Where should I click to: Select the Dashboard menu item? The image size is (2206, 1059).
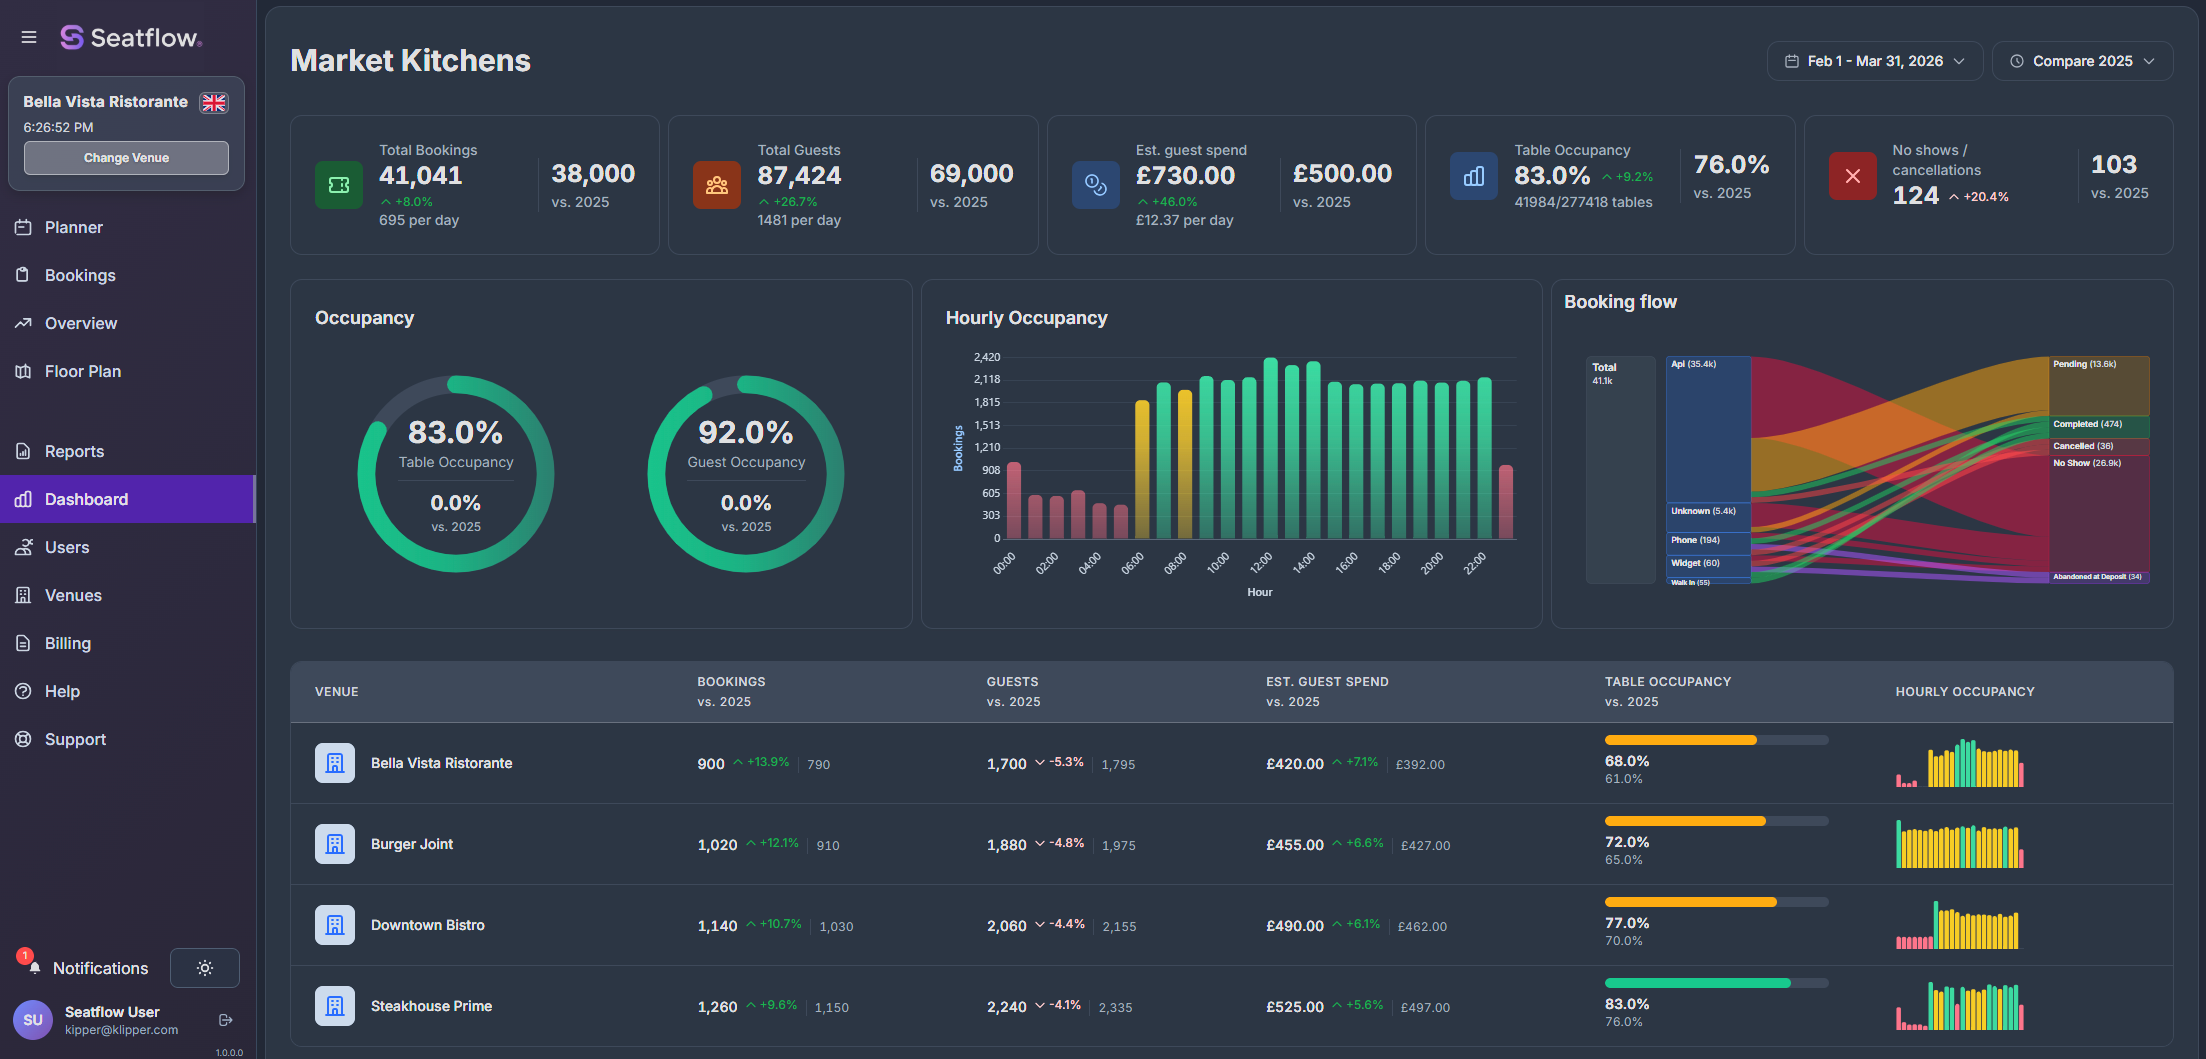[128, 499]
